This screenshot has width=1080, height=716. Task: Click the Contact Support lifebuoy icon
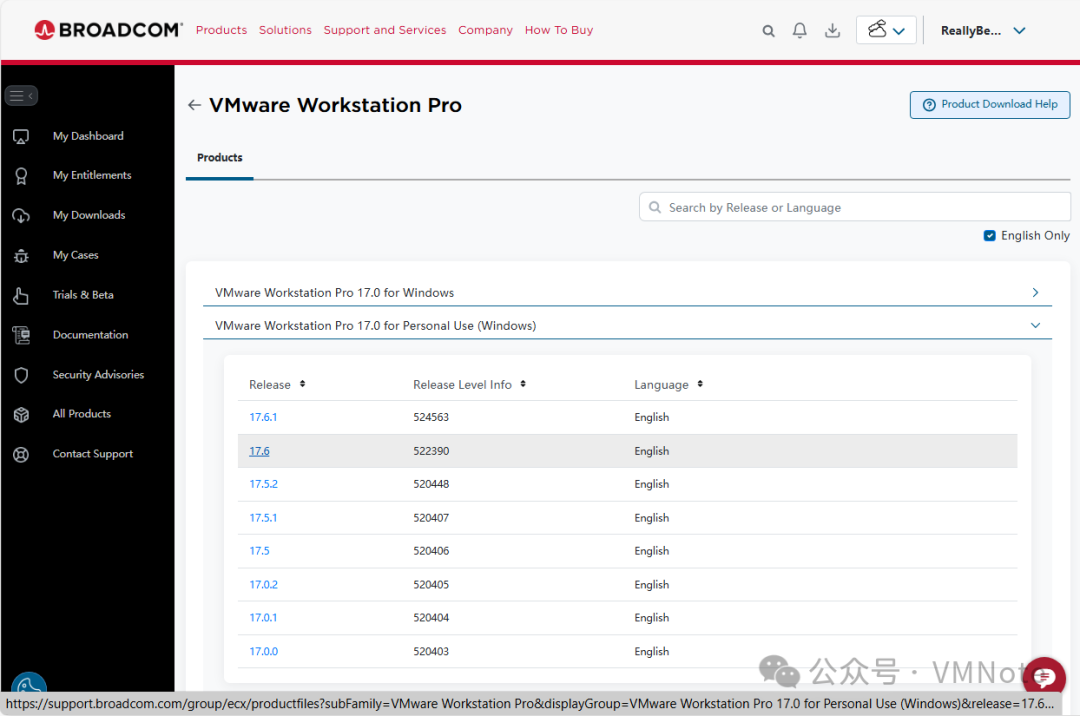pyautogui.click(x=21, y=454)
